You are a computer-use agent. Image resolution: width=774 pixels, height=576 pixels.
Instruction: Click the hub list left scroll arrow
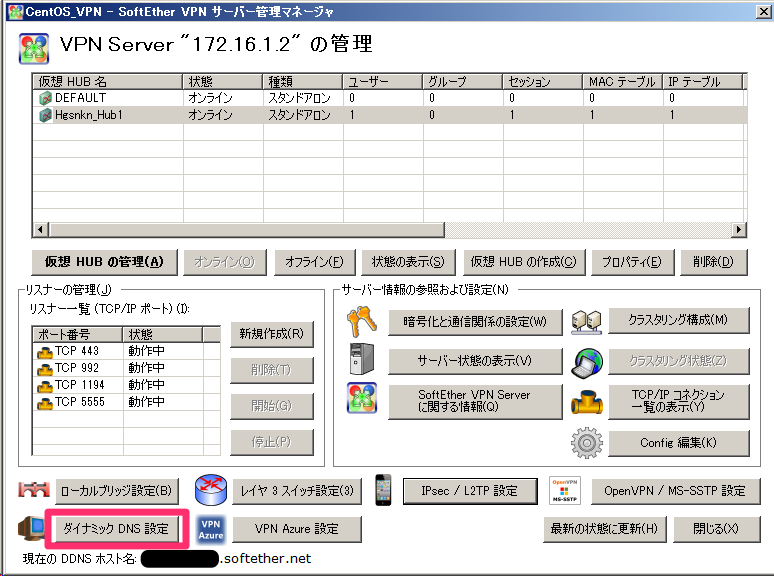point(40,230)
